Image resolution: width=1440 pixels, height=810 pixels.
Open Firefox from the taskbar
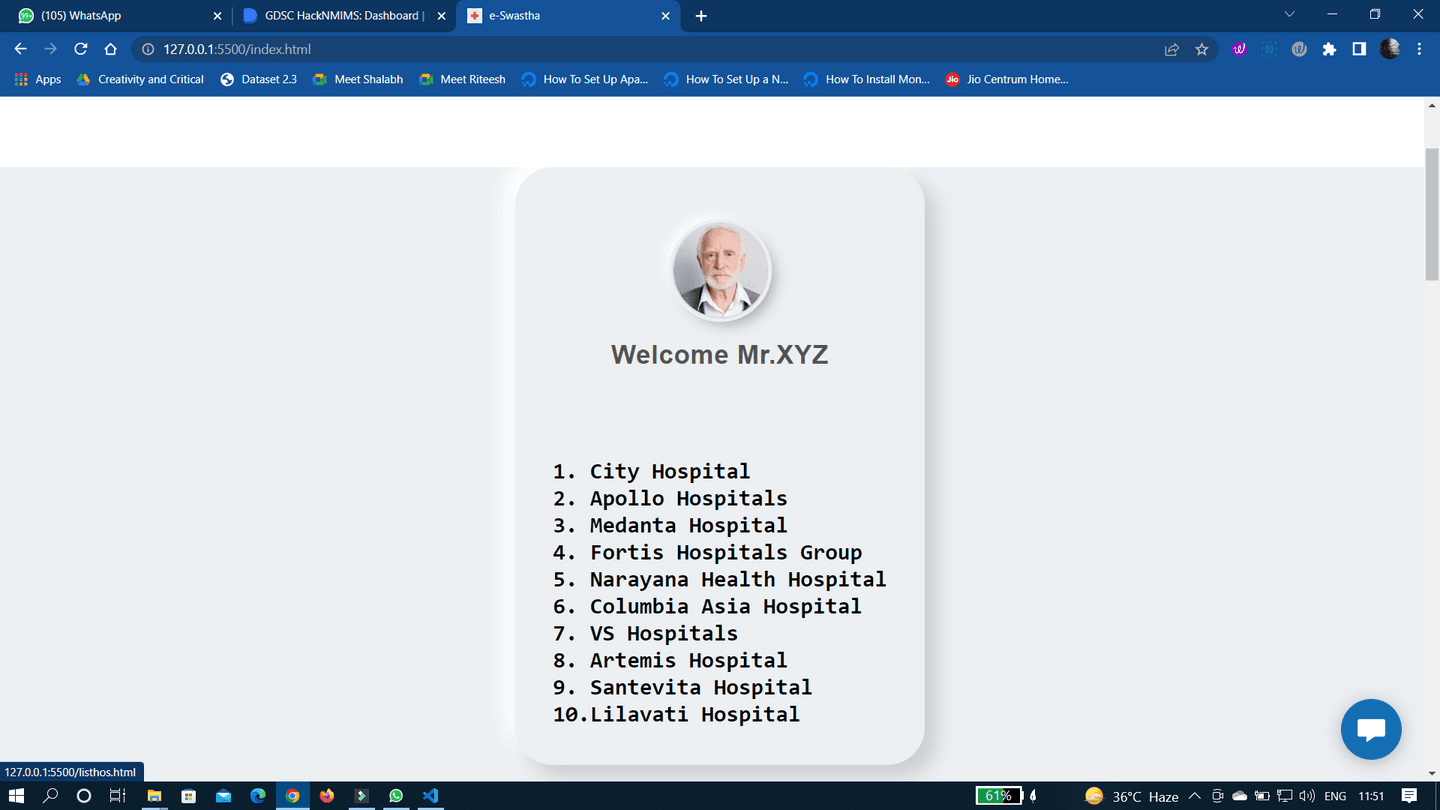click(327, 796)
